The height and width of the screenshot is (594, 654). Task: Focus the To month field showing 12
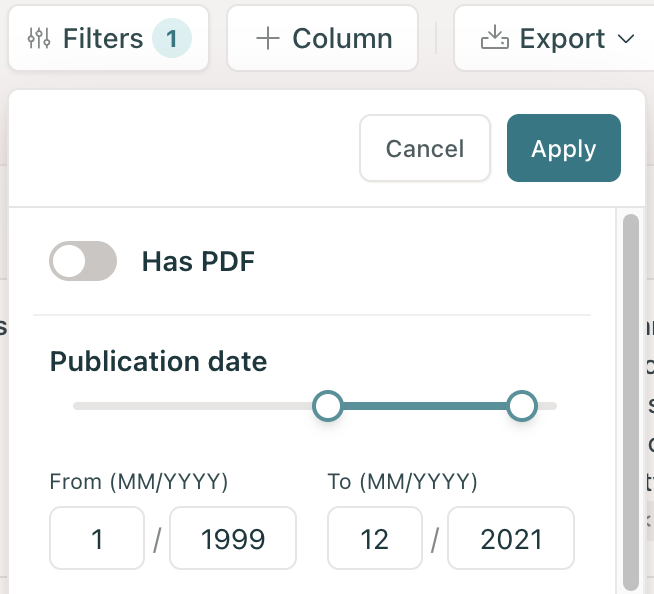click(x=375, y=540)
